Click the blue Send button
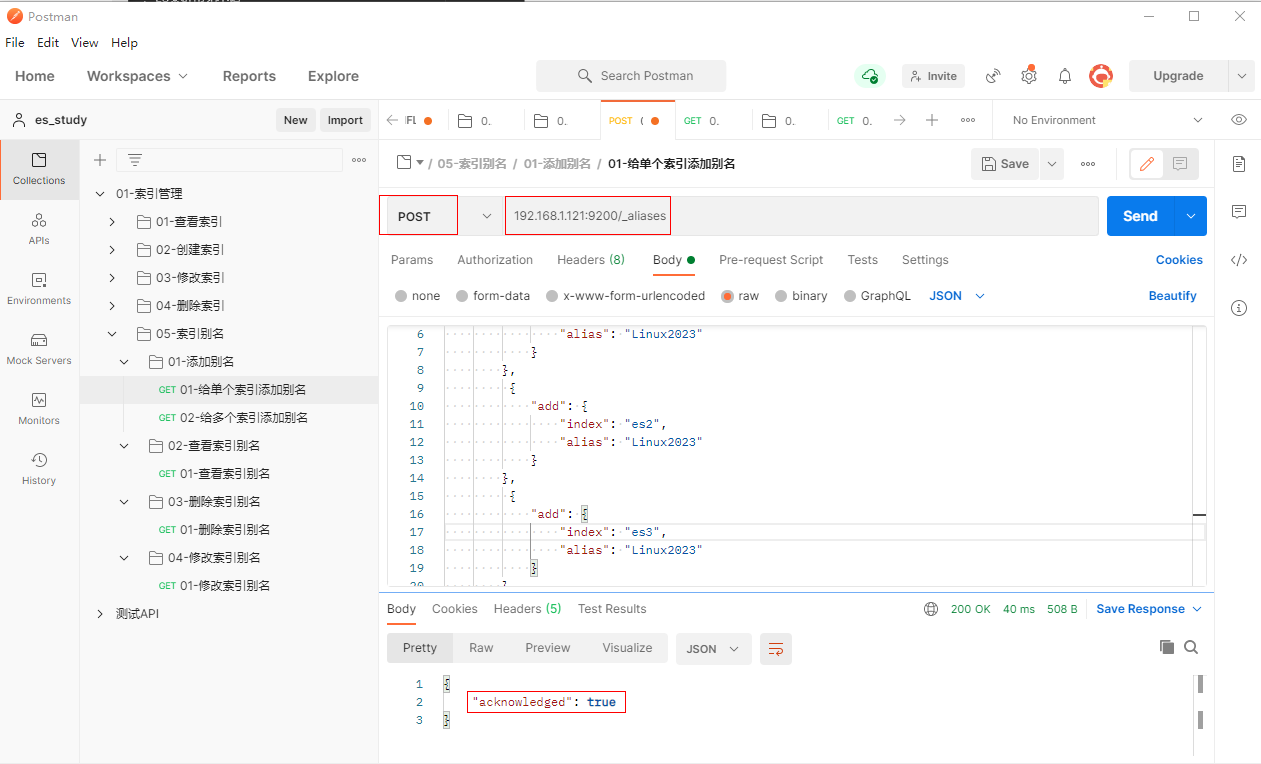 [x=1140, y=216]
